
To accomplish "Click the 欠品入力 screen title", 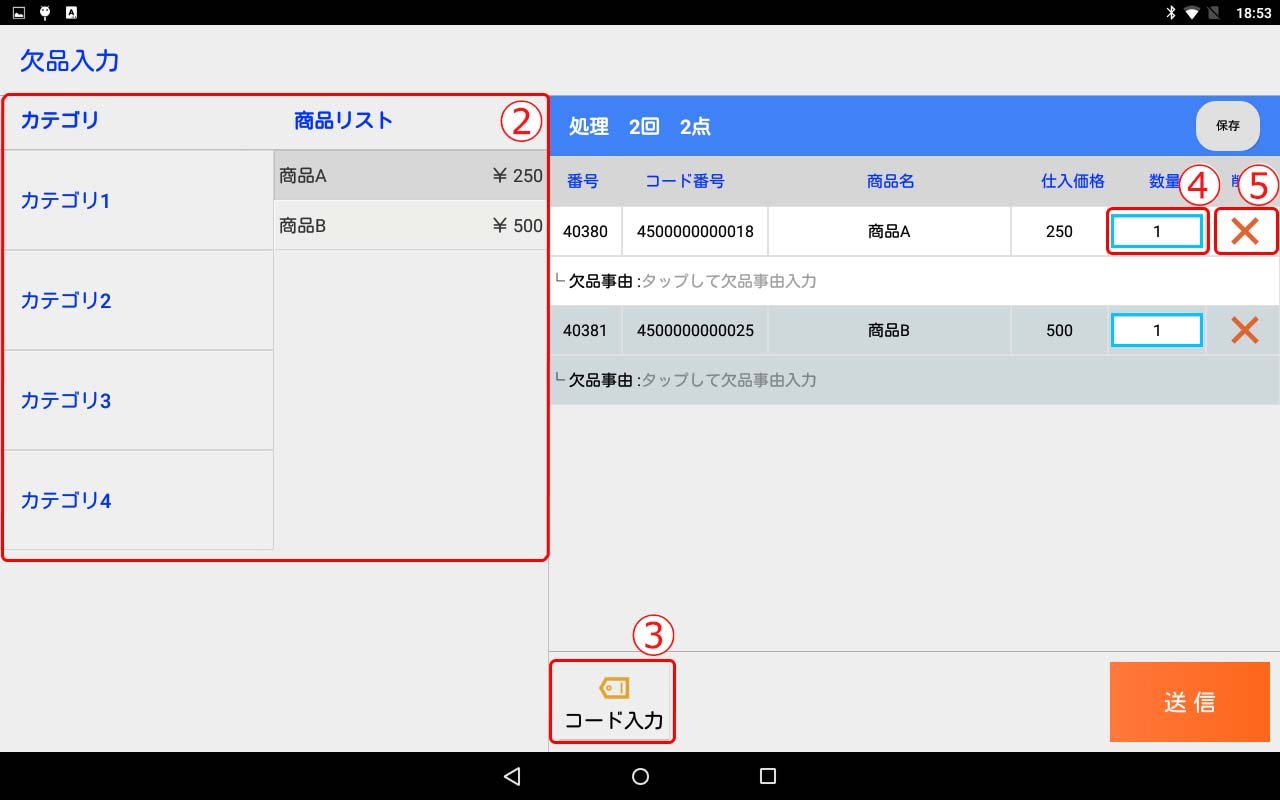I will point(70,60).
